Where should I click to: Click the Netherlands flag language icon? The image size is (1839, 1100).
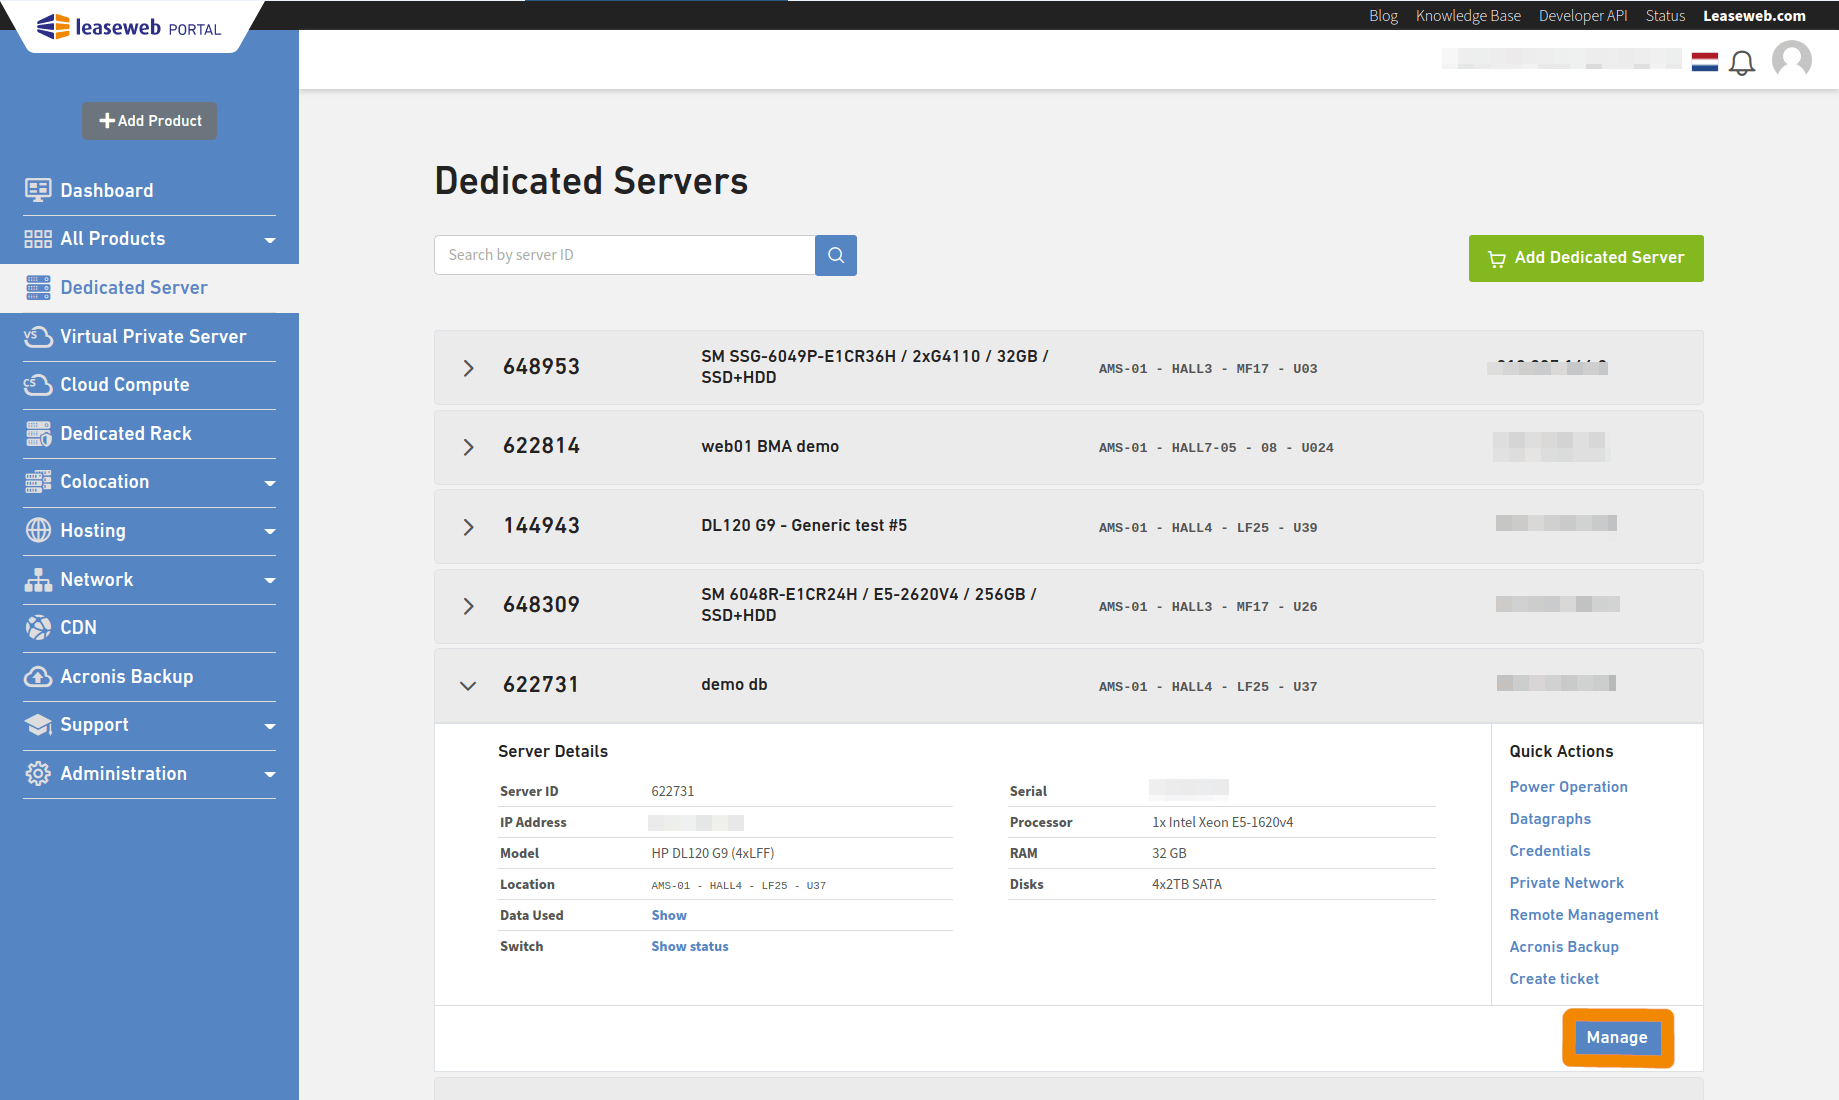(1705, 62)
